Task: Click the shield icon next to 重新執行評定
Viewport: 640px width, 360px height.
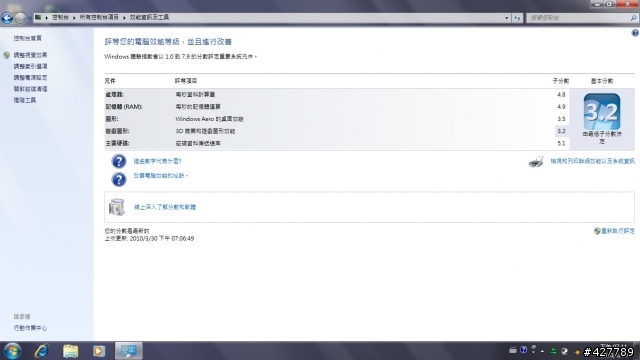Action: [x=597, y=231]
